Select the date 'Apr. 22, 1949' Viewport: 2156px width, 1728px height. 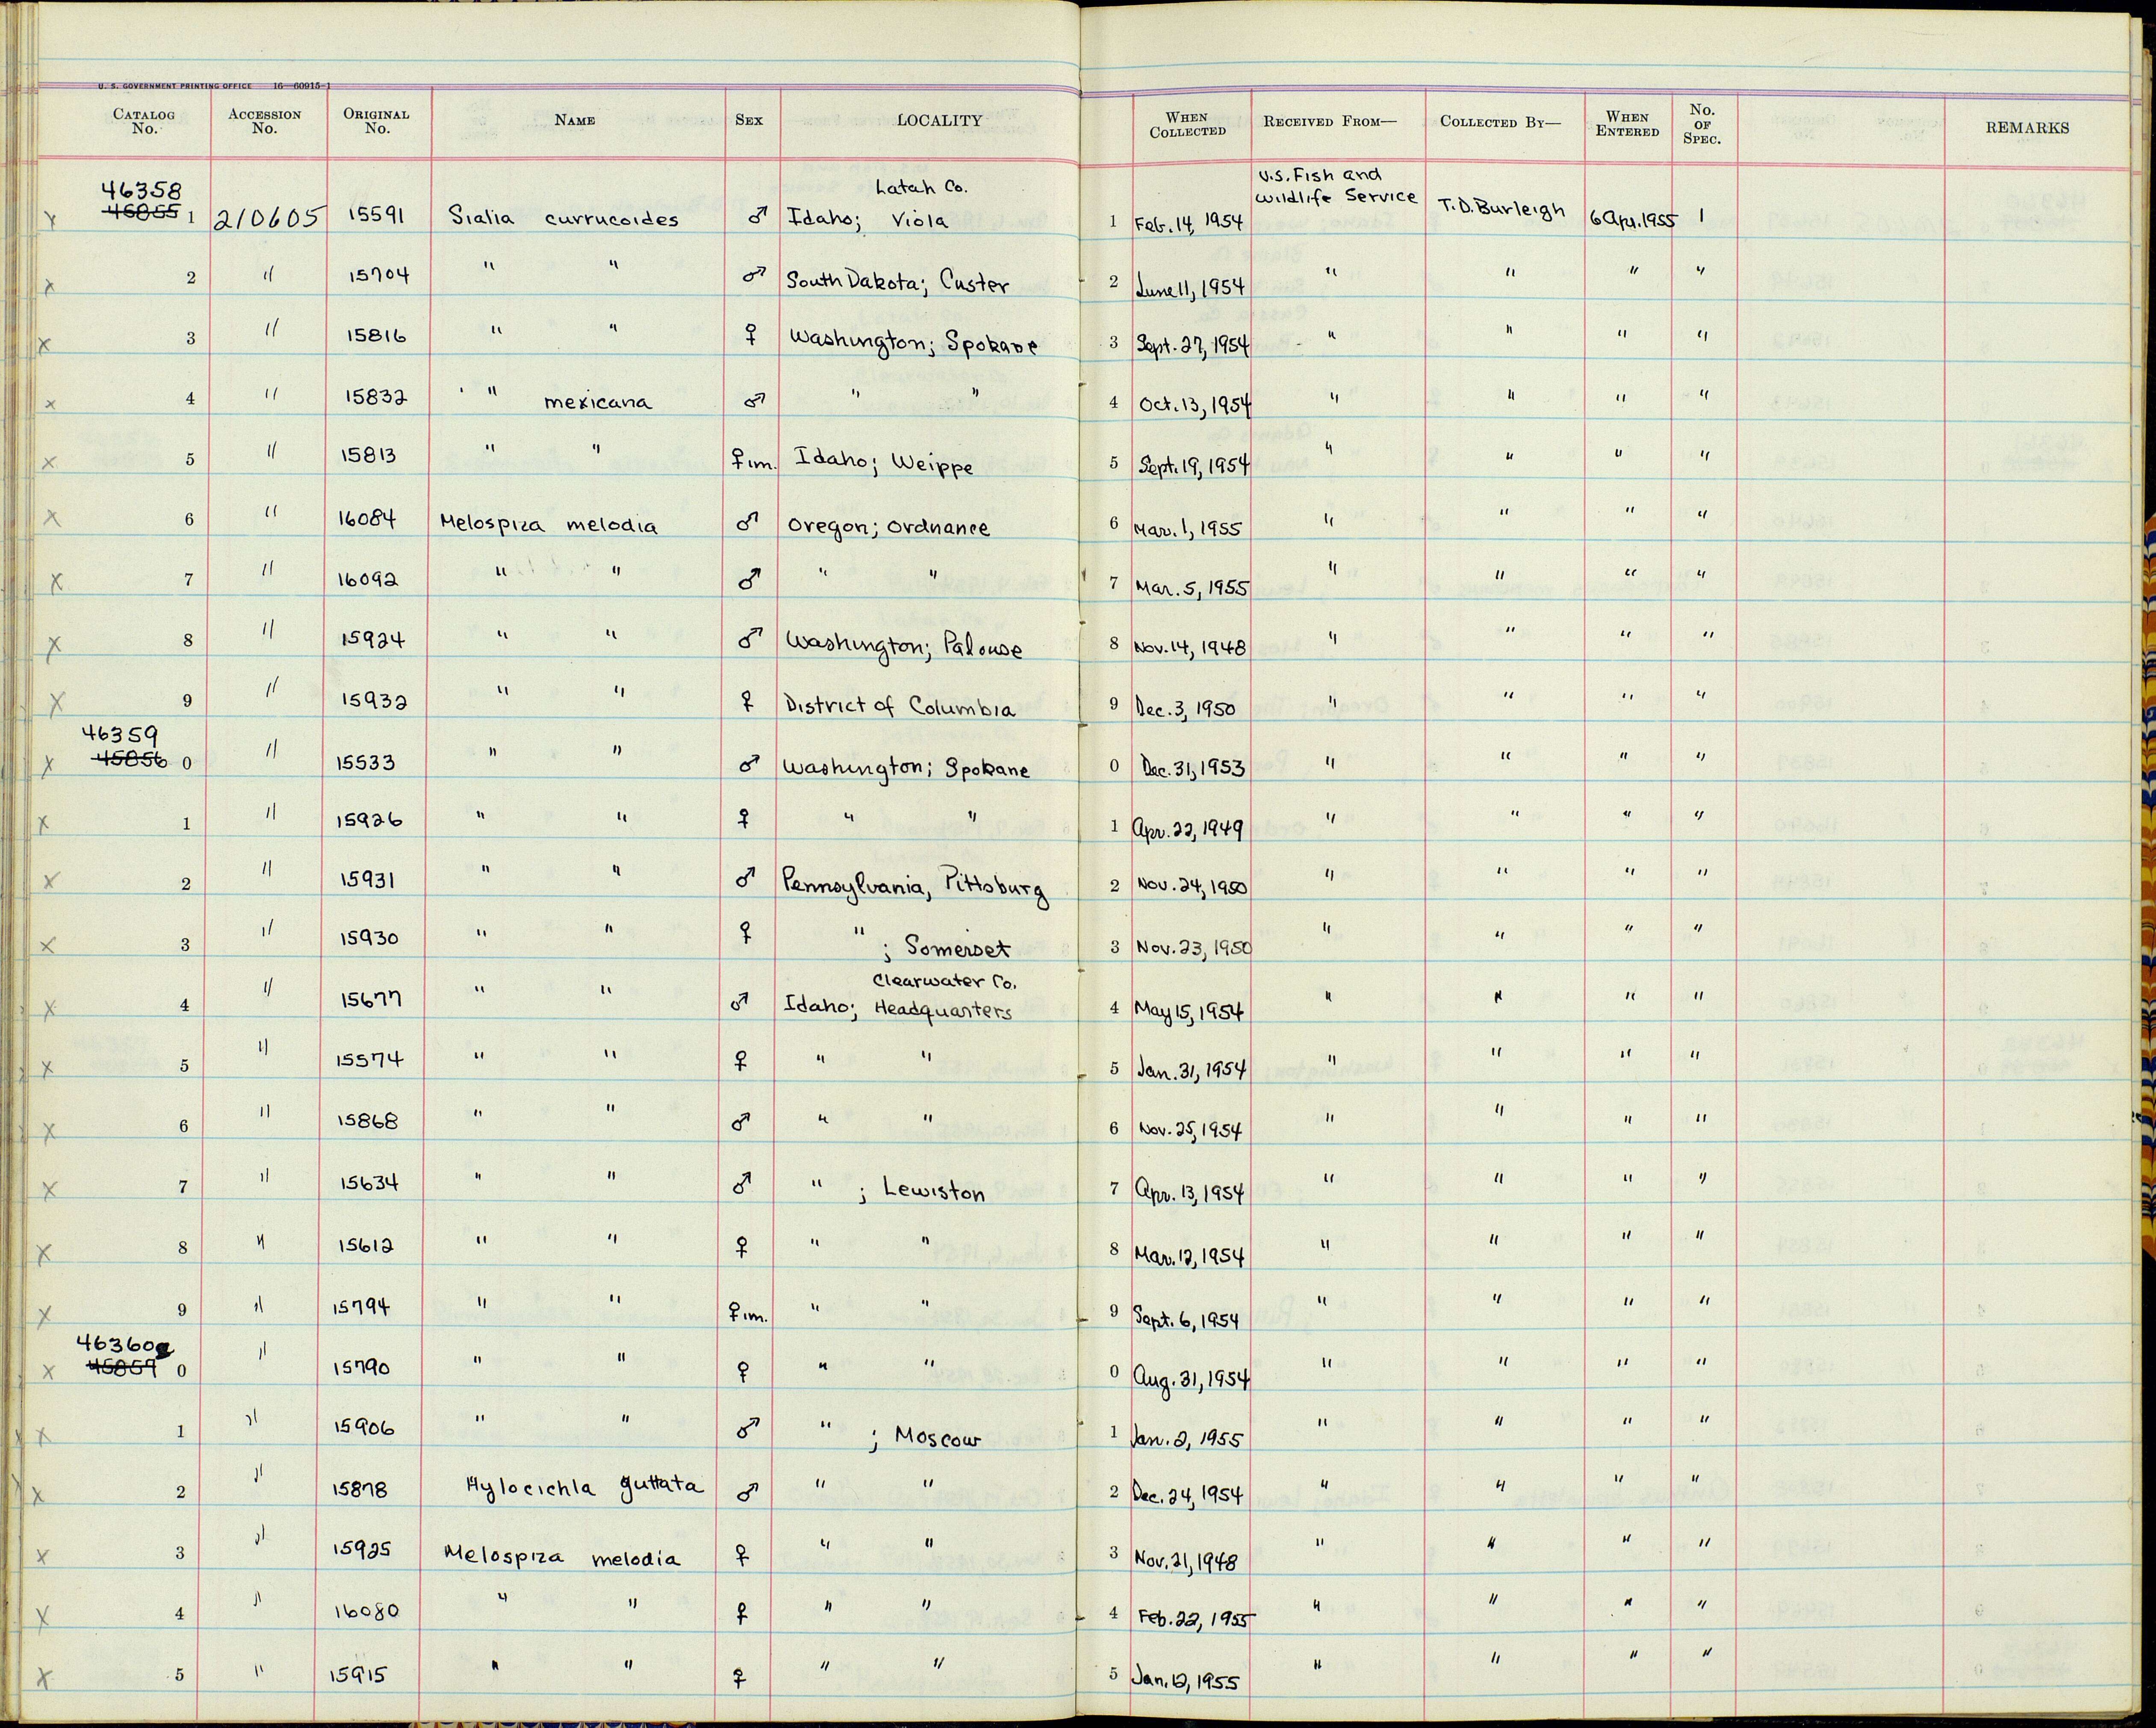1188,829
